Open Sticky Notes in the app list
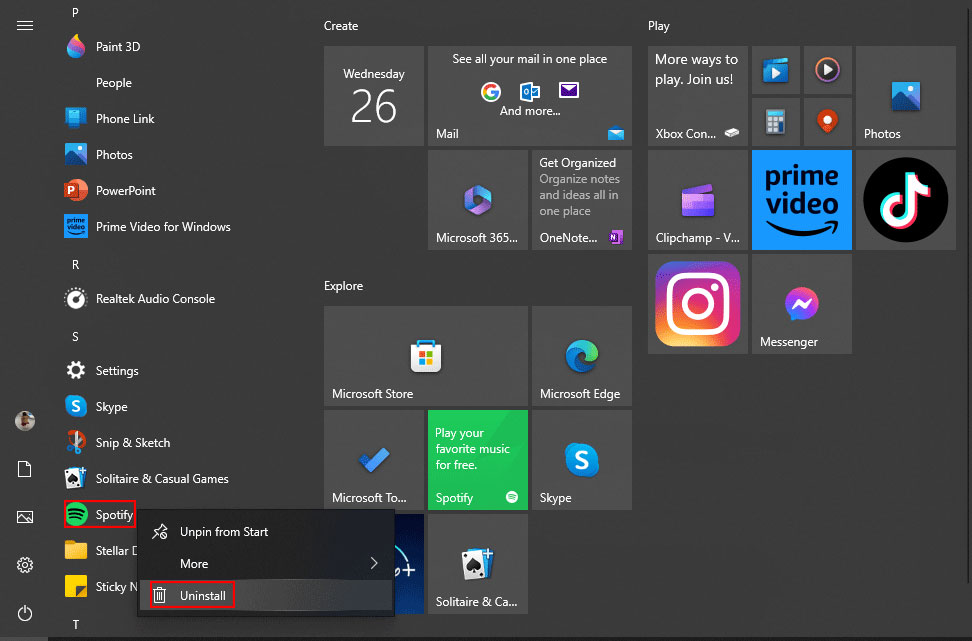The image size is (972, 641). click(100, 586)
